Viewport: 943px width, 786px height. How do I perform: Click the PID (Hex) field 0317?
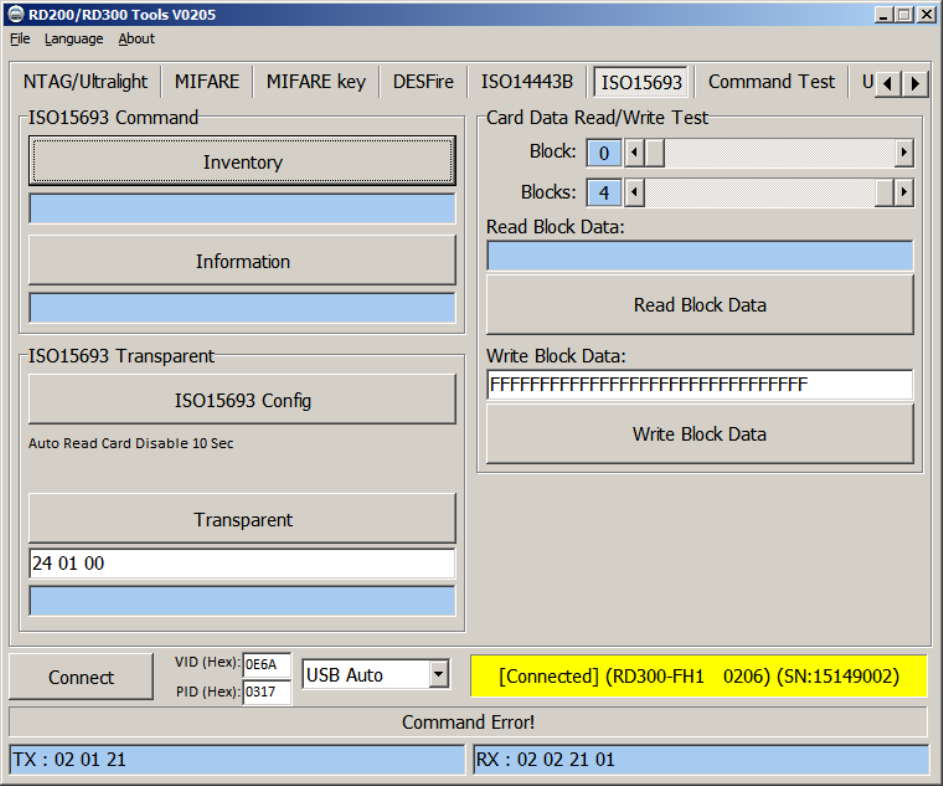tap(266, 692)
